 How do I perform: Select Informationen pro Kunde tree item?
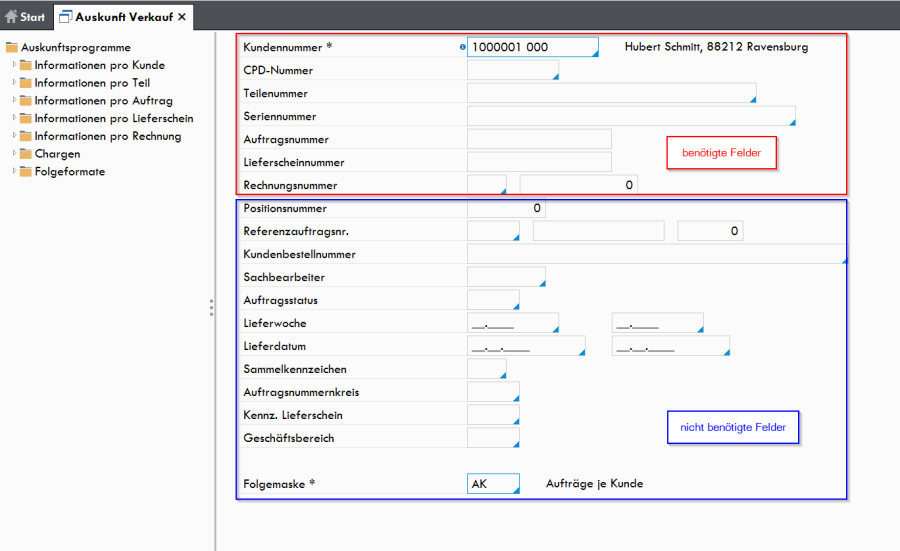[99, 65]
